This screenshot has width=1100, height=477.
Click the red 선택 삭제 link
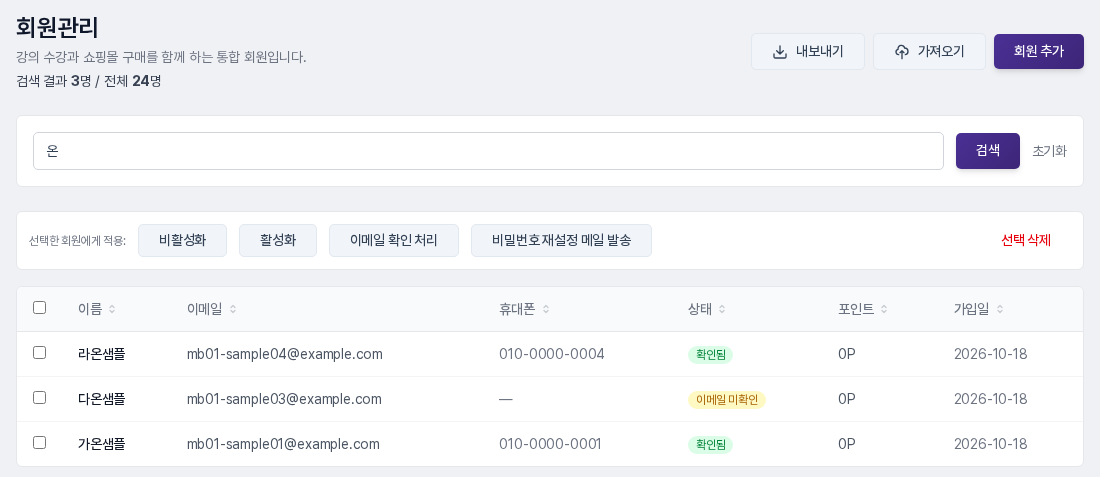pyautogui.click(x=1026, y=240)
